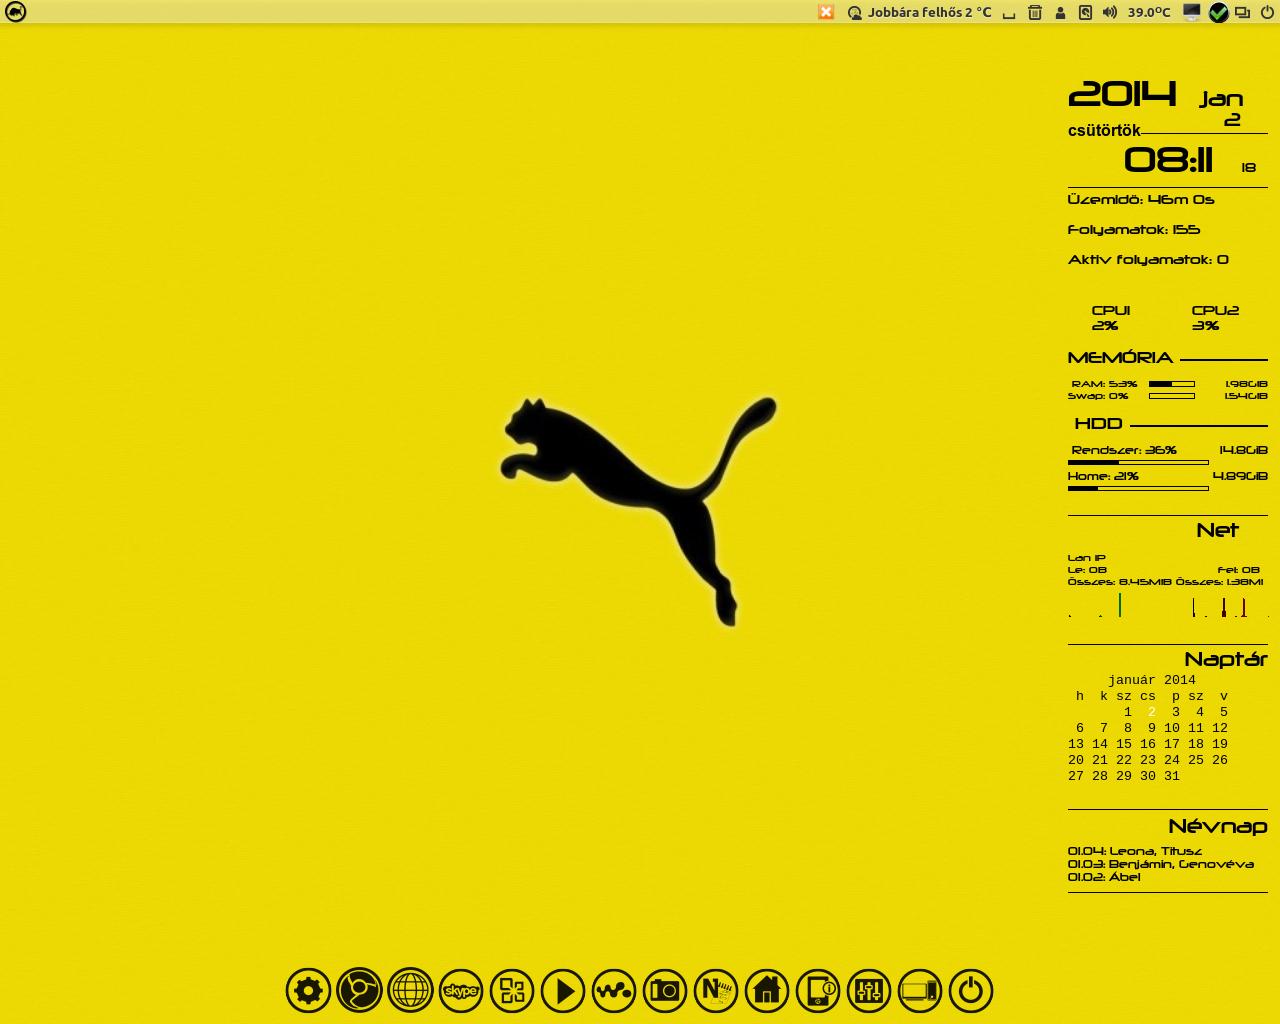Click the 39.0°C temperature sensor indicator

coord(1149,12)
